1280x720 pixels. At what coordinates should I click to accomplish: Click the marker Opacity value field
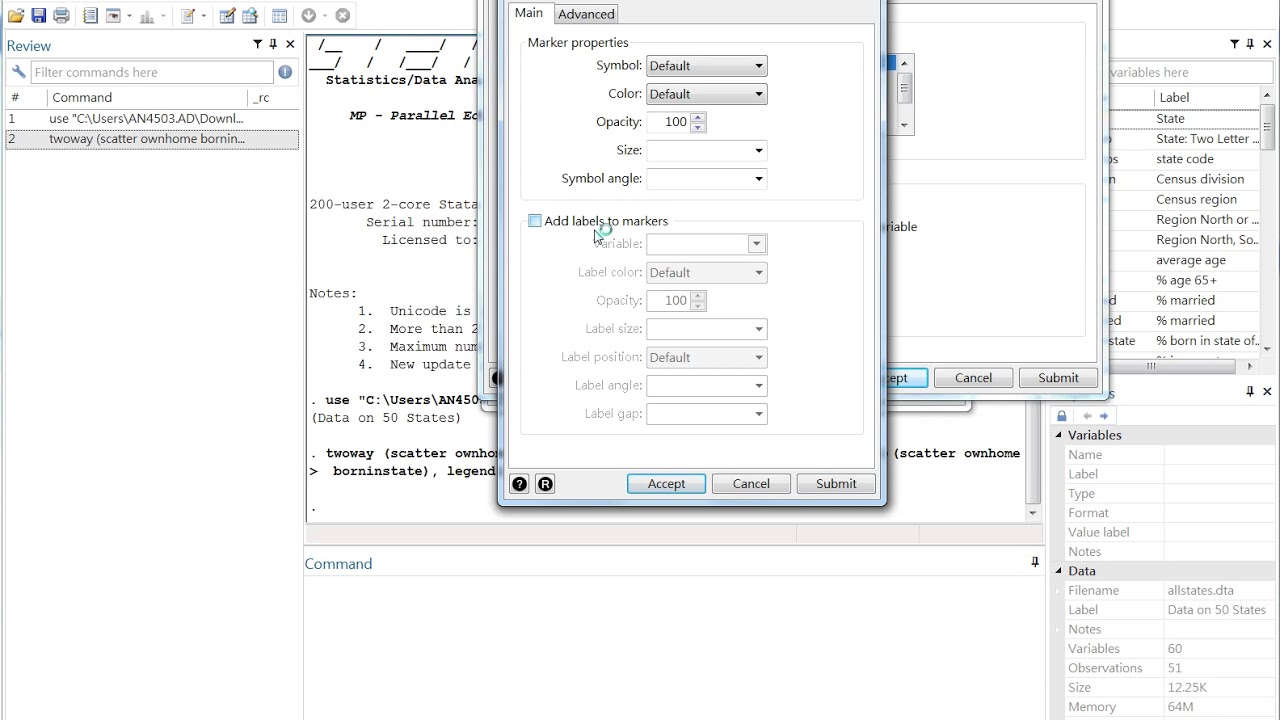669,122
